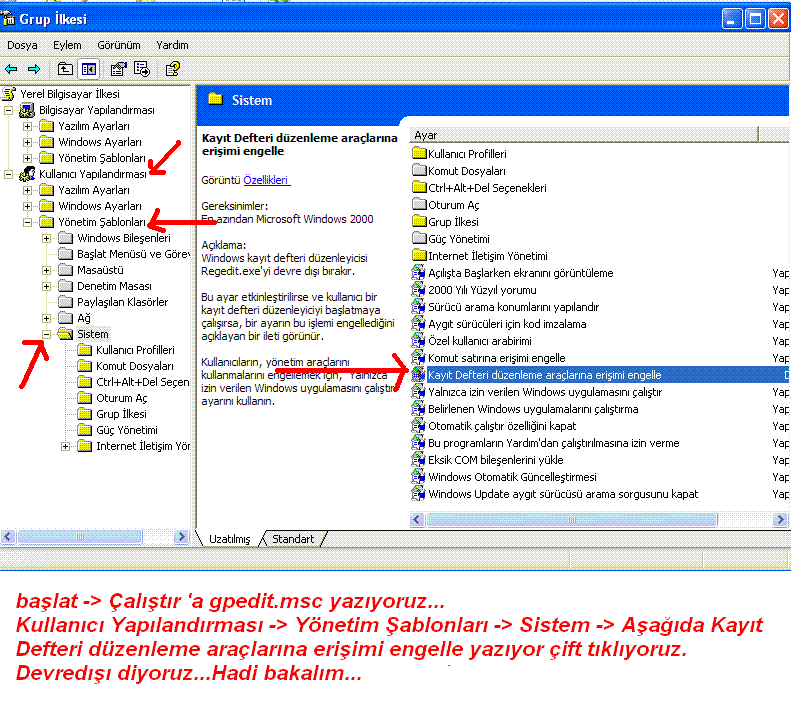Expand the Denetim Masası tree node

tap(46, 286)
